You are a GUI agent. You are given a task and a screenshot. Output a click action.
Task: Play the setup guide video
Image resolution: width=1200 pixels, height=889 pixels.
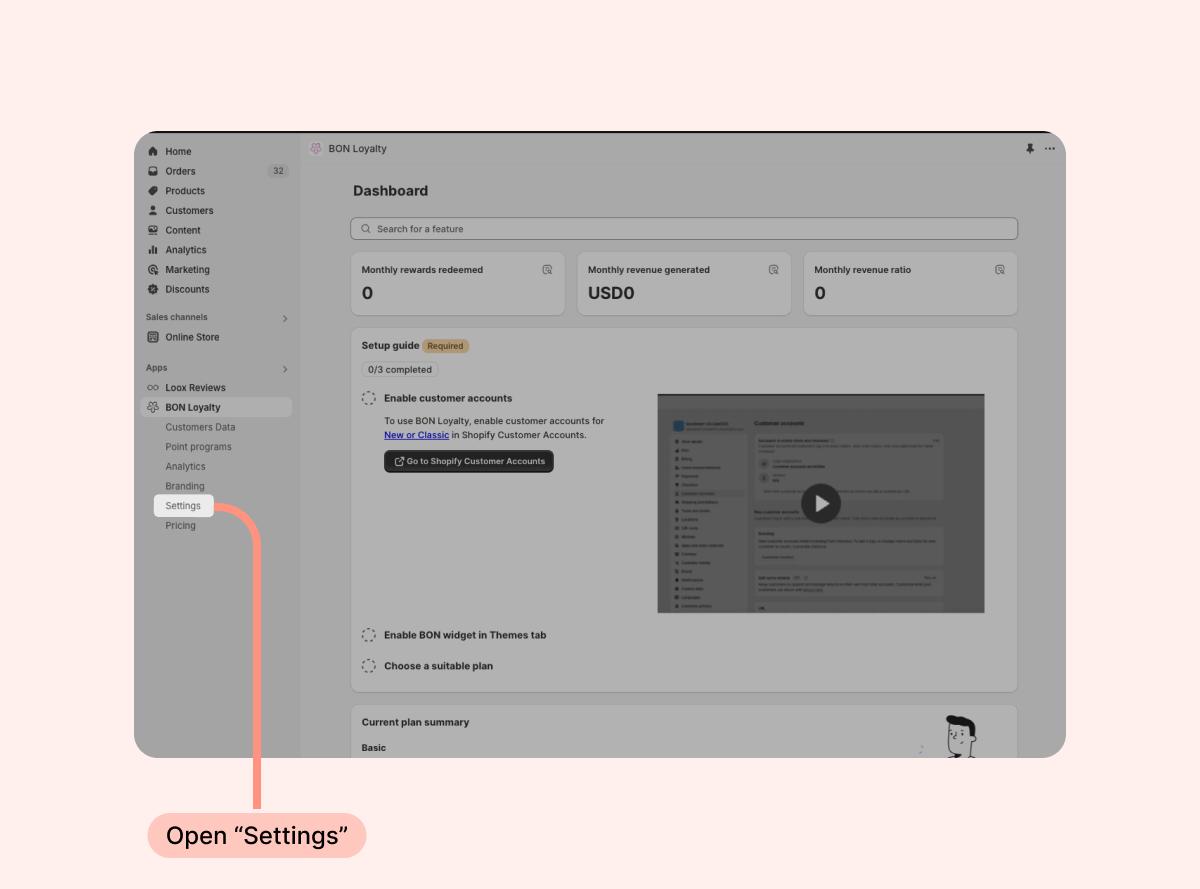pos(821,503)
